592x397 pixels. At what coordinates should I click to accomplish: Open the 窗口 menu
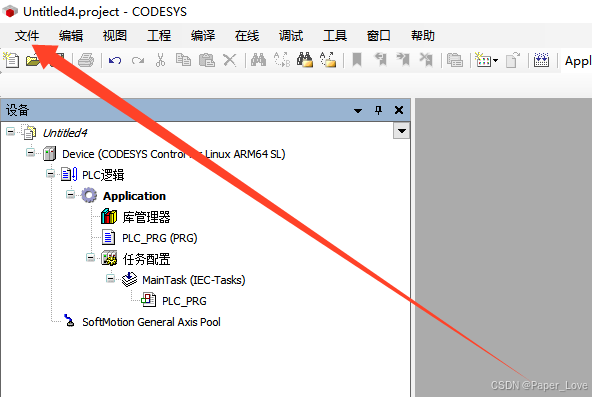point(379,36)
